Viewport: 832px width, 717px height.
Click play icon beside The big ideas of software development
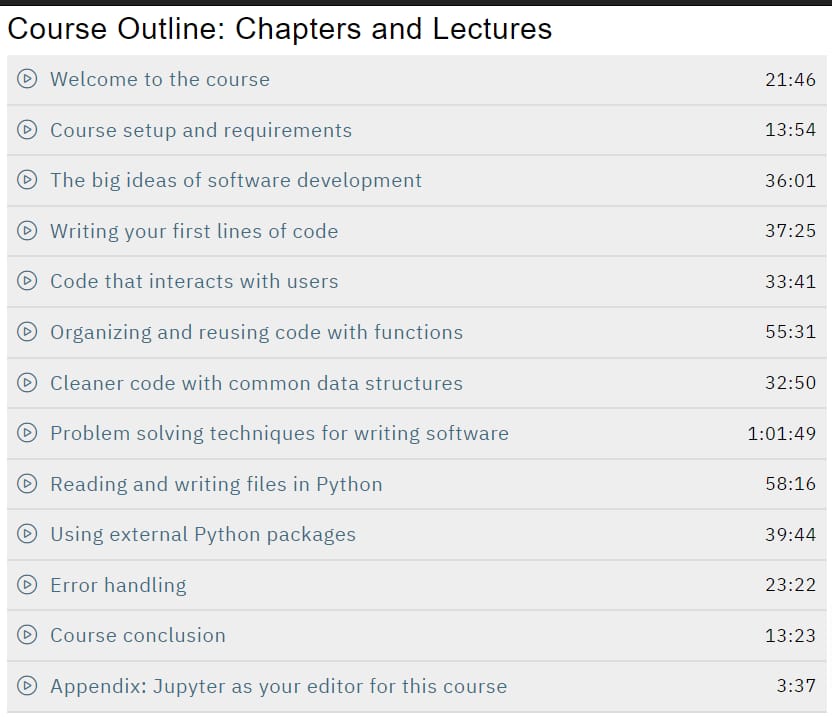pos(27,180)
